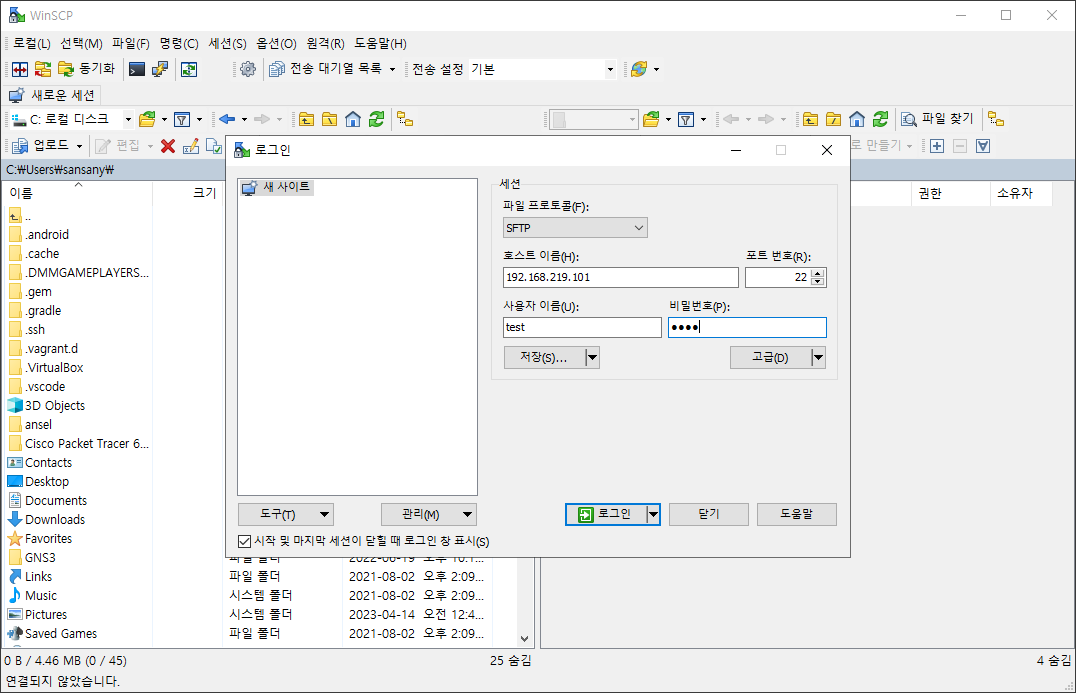The width and height of the screenshot is (1076, 693).
Task: Refresh the local panel
Action: point(376,119)
